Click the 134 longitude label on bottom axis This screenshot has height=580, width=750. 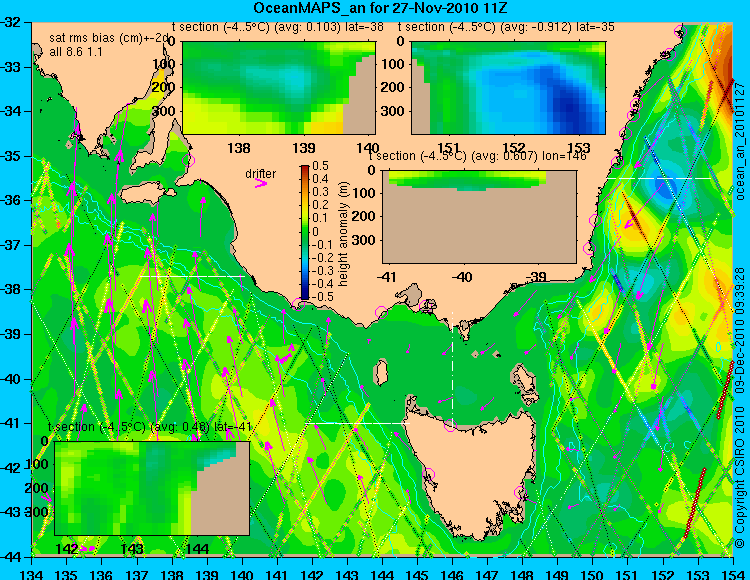[x=32, y=573]
